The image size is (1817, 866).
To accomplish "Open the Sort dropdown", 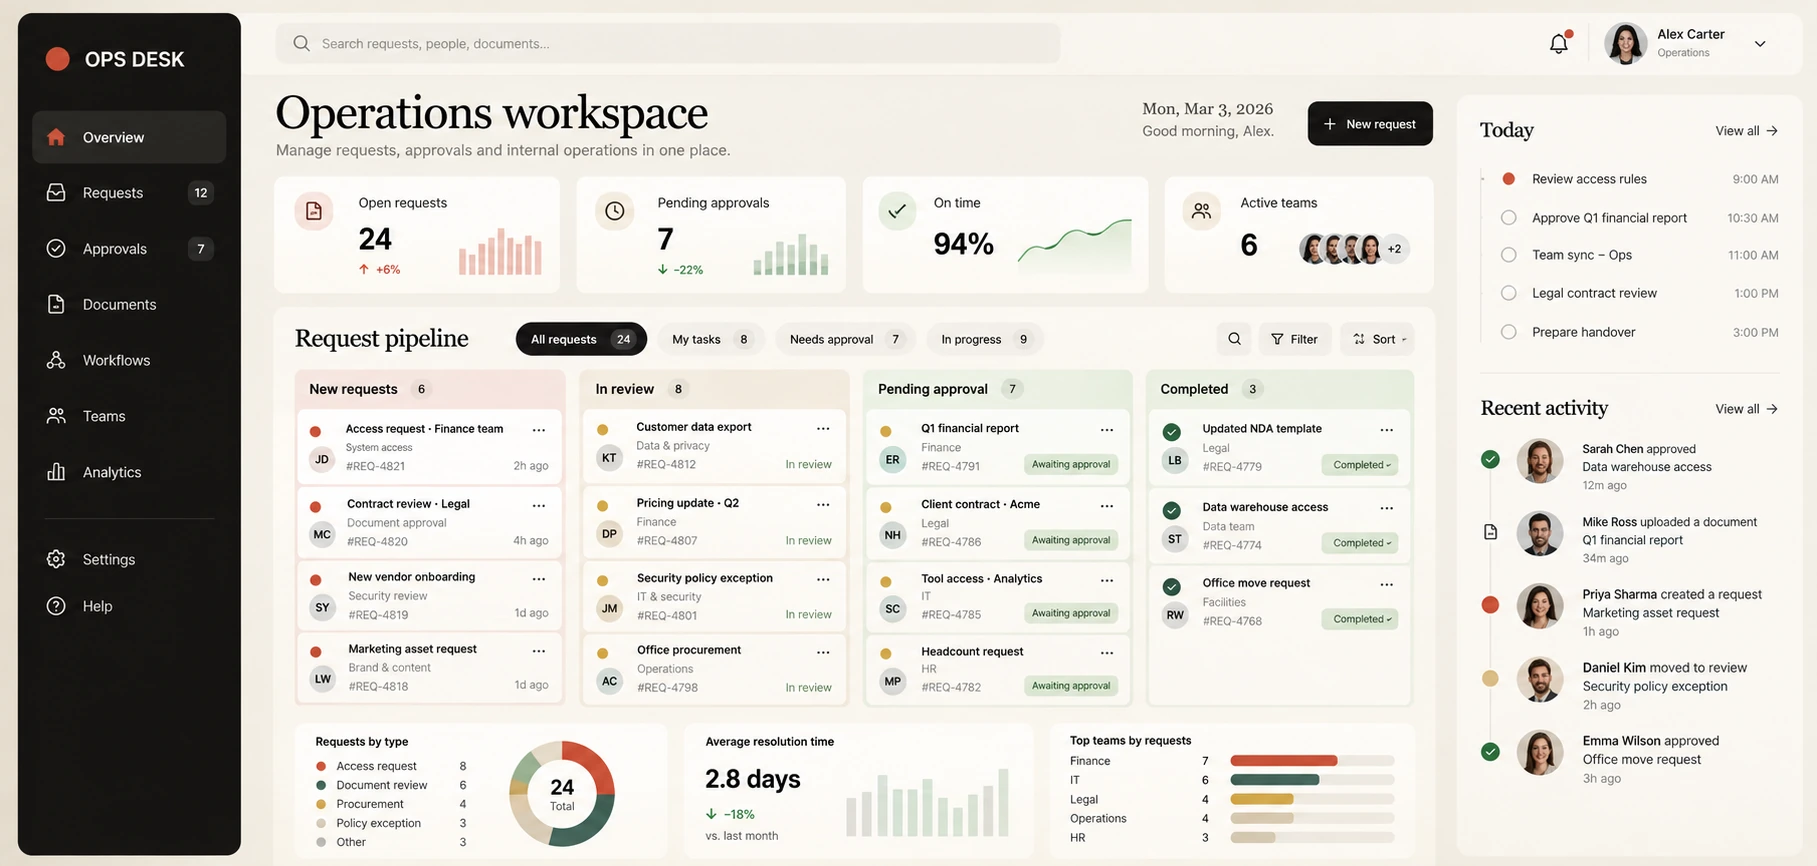I will (x=1377, y=339).
